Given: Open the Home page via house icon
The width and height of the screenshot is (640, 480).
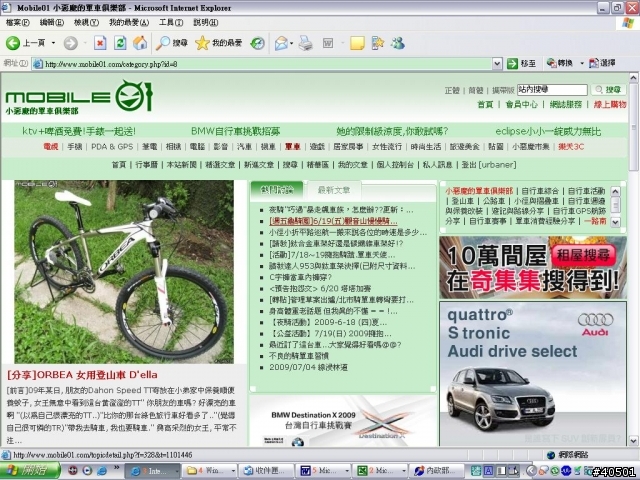Looking at the screenshot, I should coord(140,43).
